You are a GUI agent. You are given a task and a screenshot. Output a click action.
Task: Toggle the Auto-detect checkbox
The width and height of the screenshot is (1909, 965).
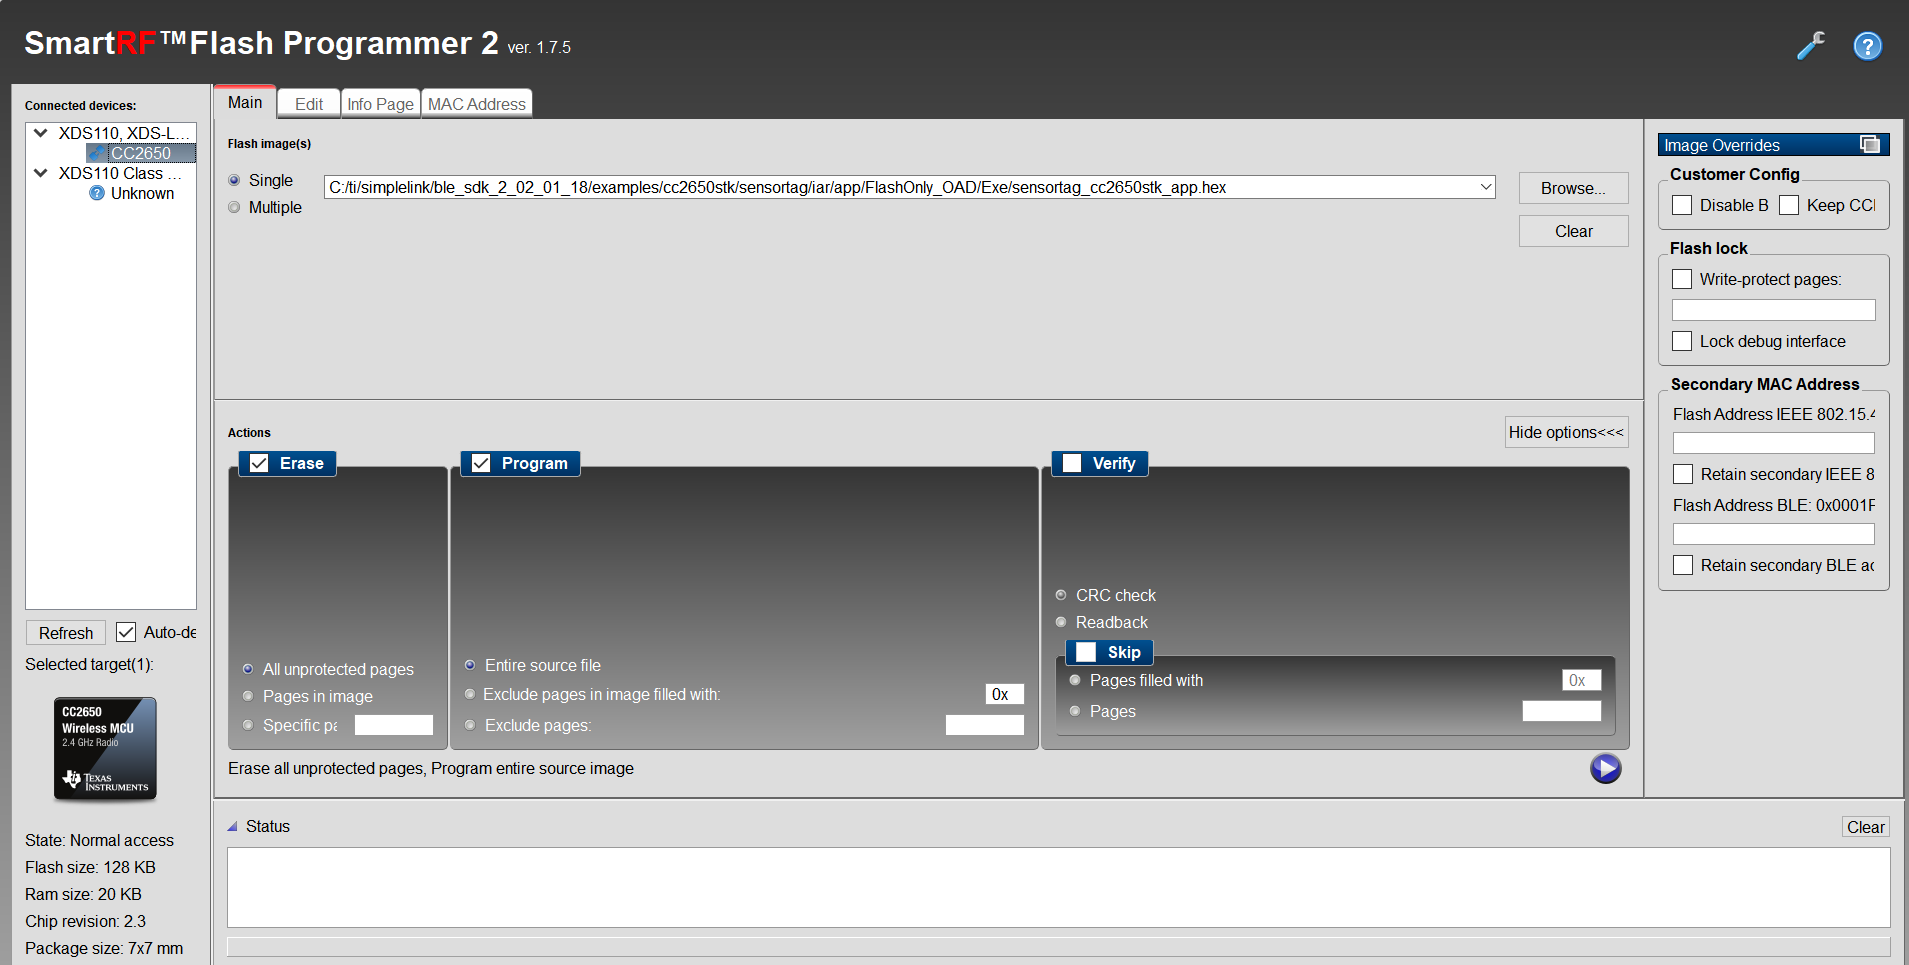tap(126, 632)
